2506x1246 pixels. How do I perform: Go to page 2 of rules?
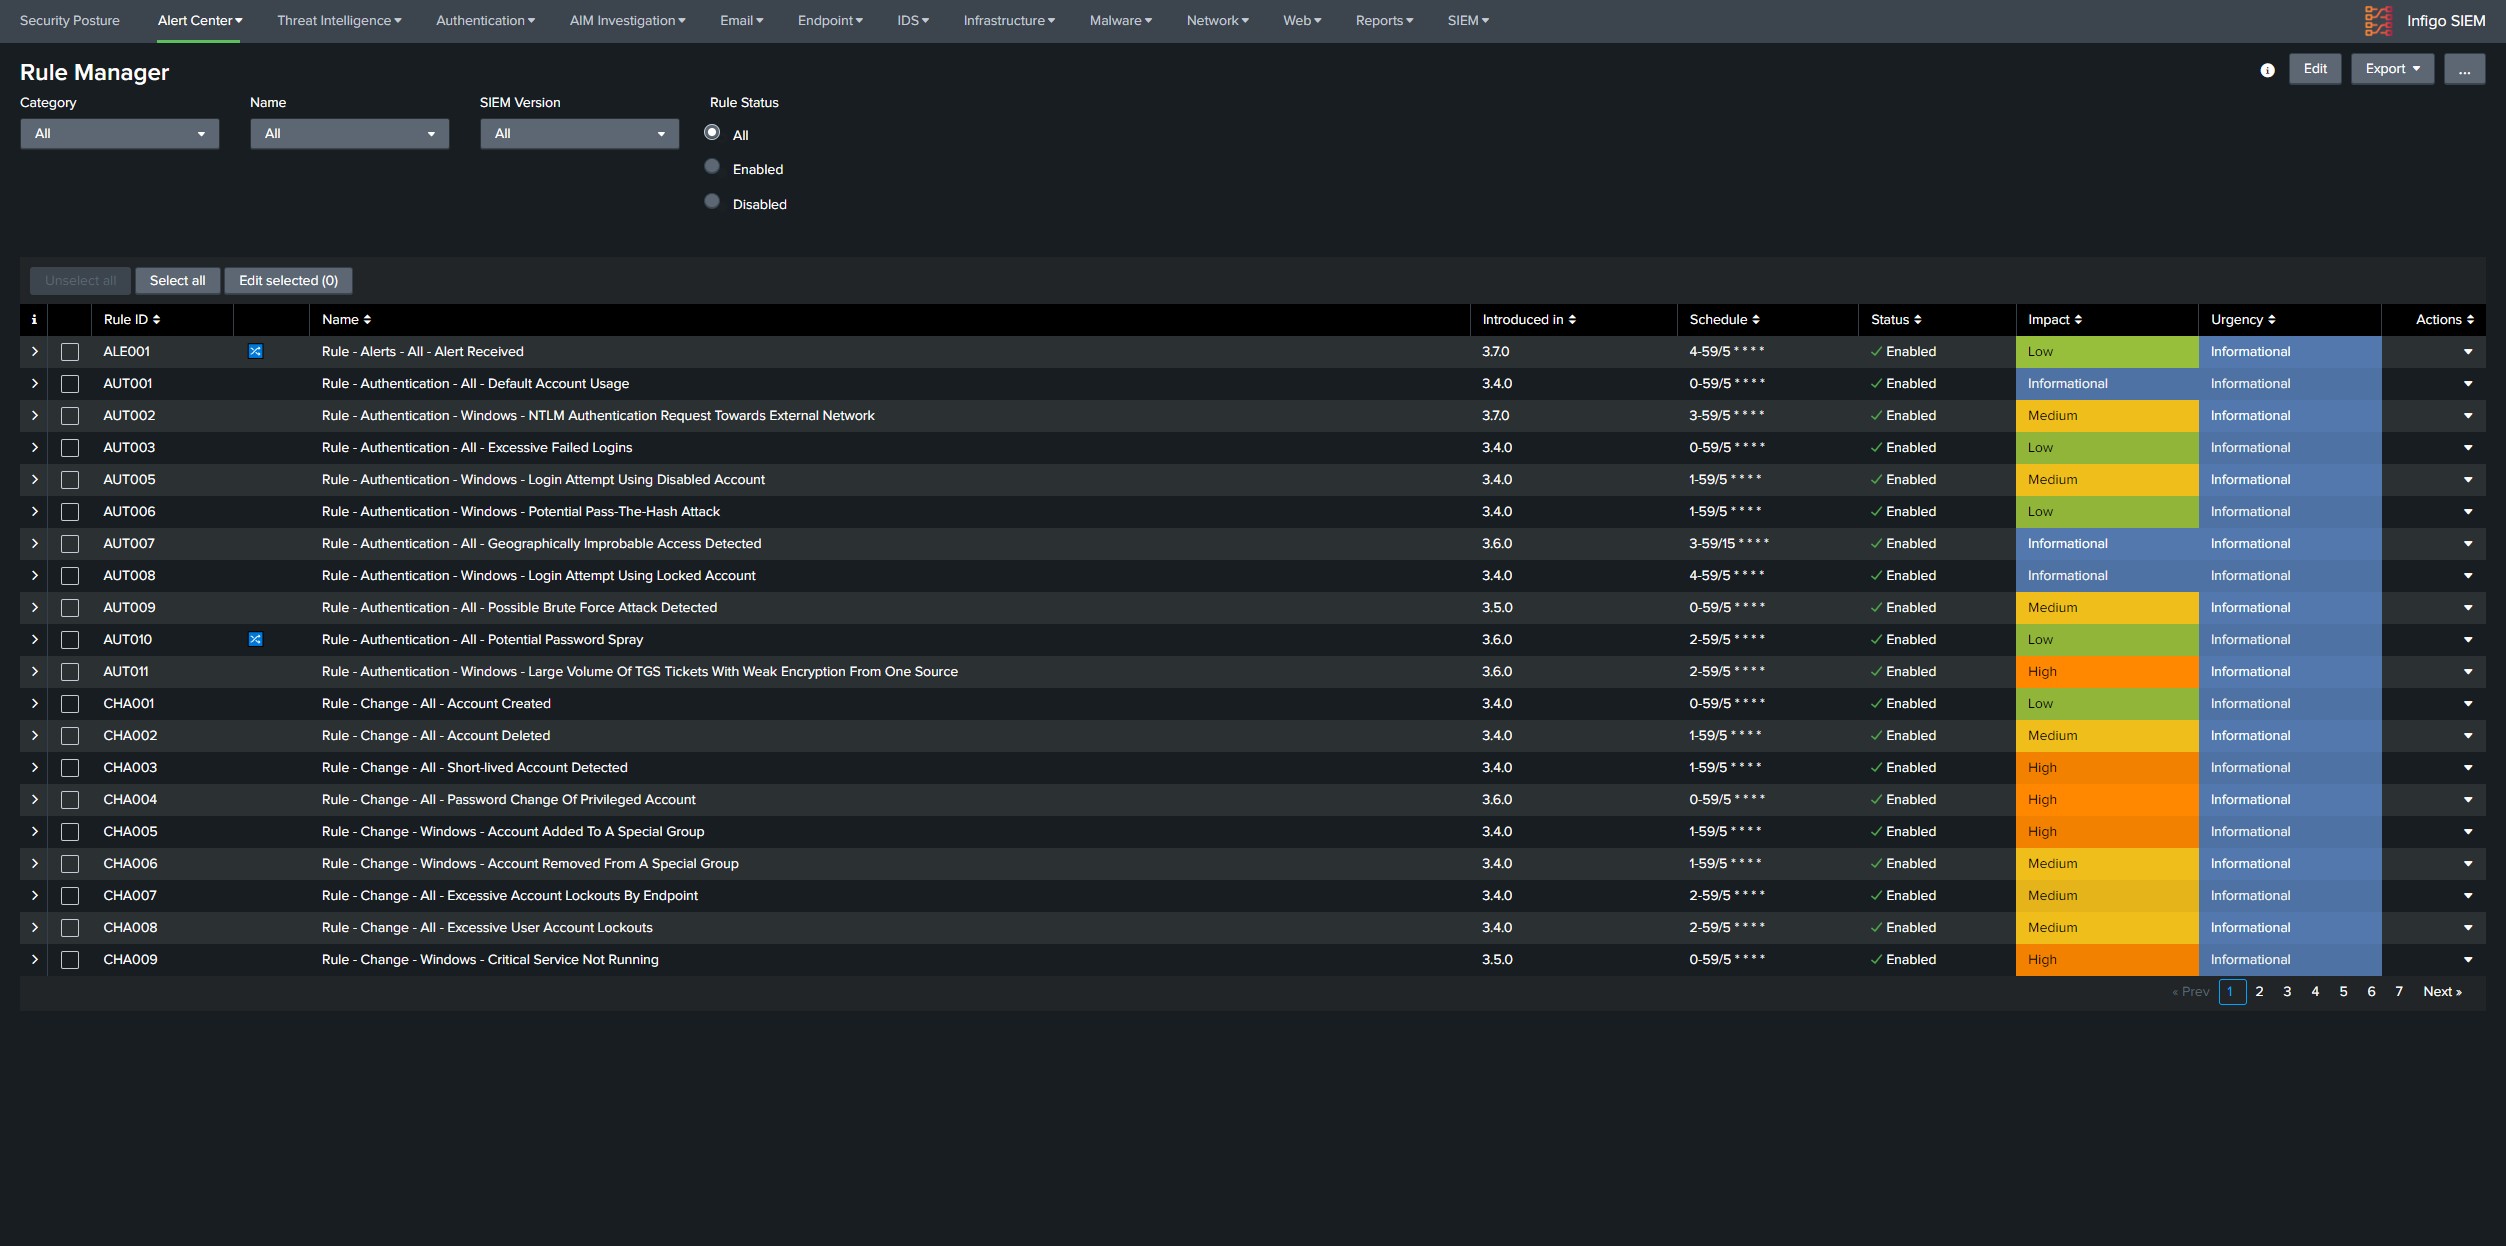click(2259, 992)
